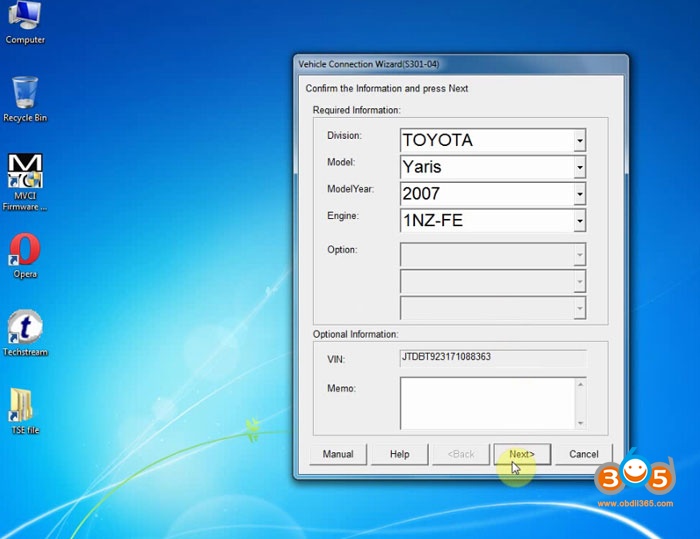
Task: Select the TSE file folder shortcut
Action: pos(25,411)
